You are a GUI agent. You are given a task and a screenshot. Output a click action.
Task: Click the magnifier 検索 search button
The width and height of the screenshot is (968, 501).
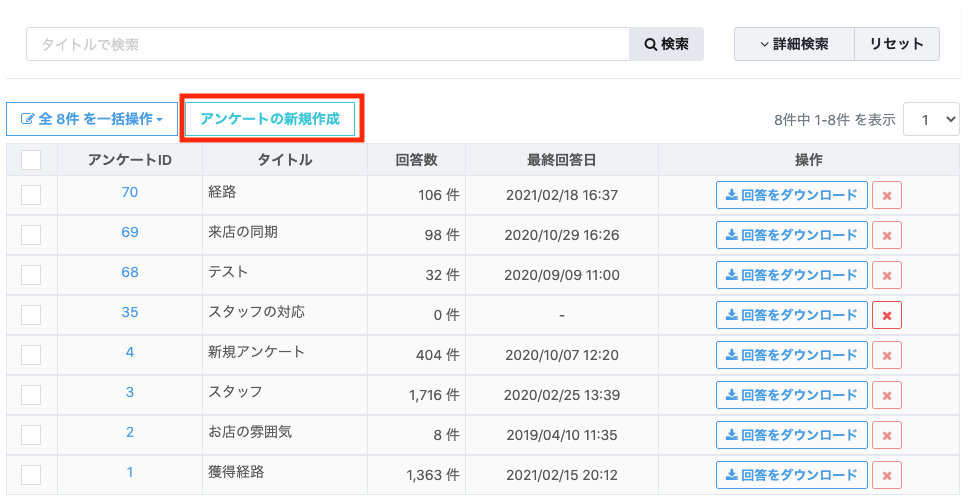click(666, 44)
